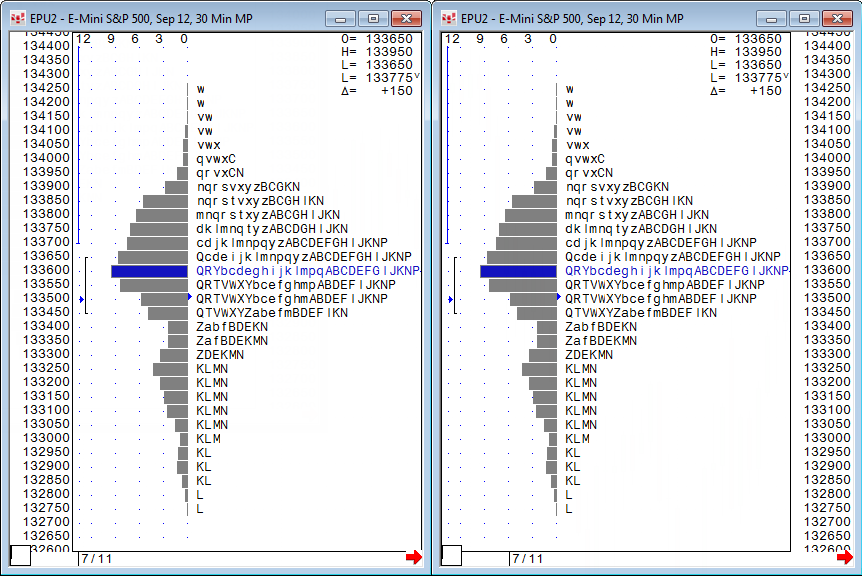Click small blue arrow left of left profile
The image size is (862, 576).
click(x=81, y=299)
